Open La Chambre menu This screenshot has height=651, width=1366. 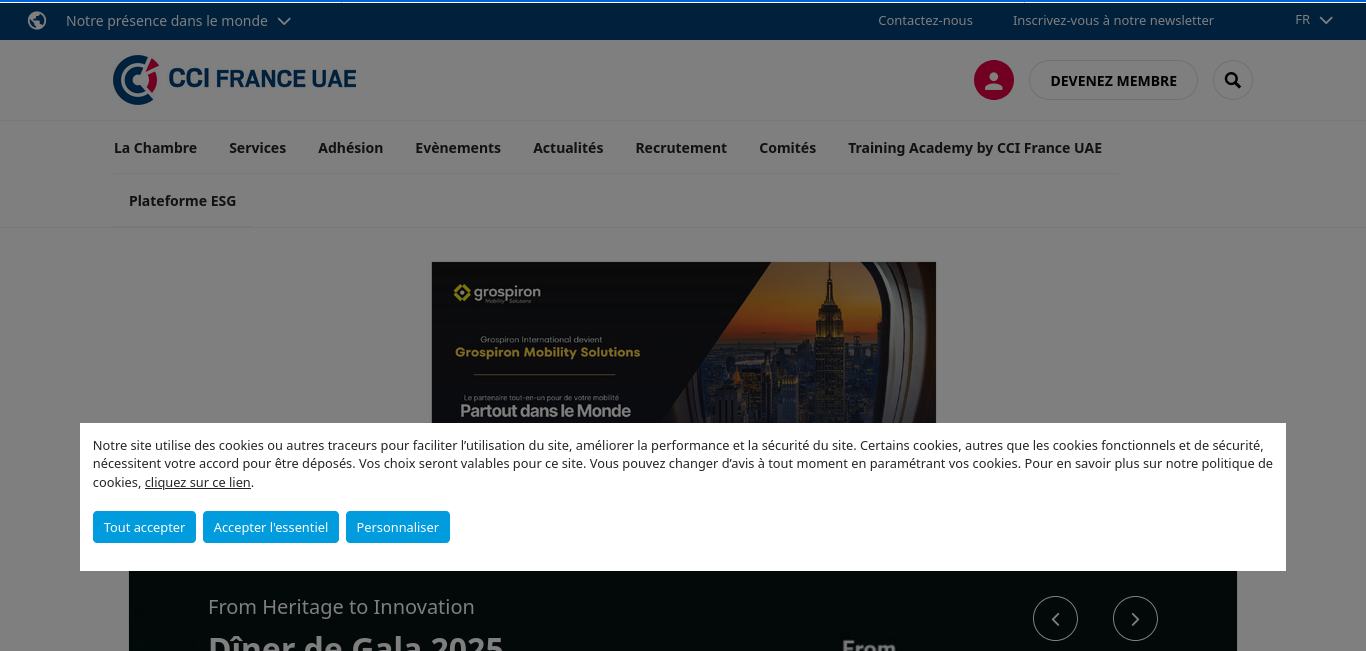click(155, 148)
